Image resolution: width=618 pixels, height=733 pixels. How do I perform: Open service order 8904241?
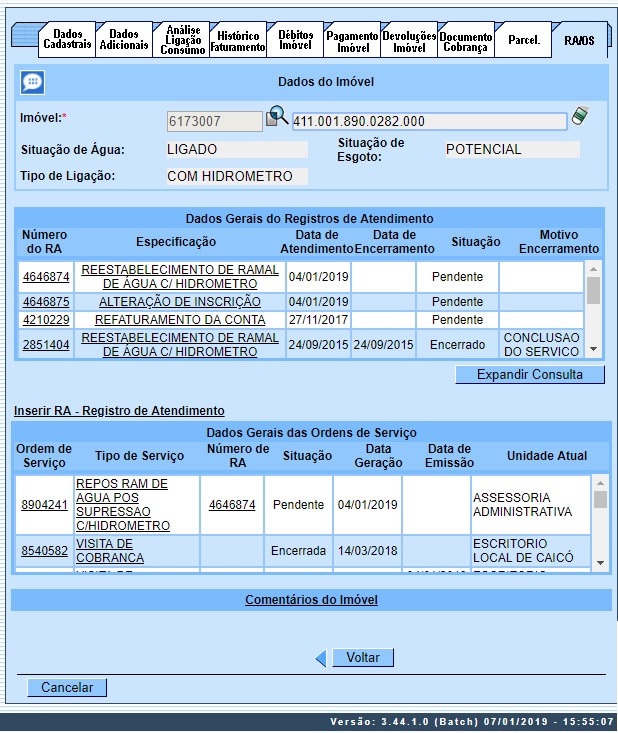tap(46, 505)
